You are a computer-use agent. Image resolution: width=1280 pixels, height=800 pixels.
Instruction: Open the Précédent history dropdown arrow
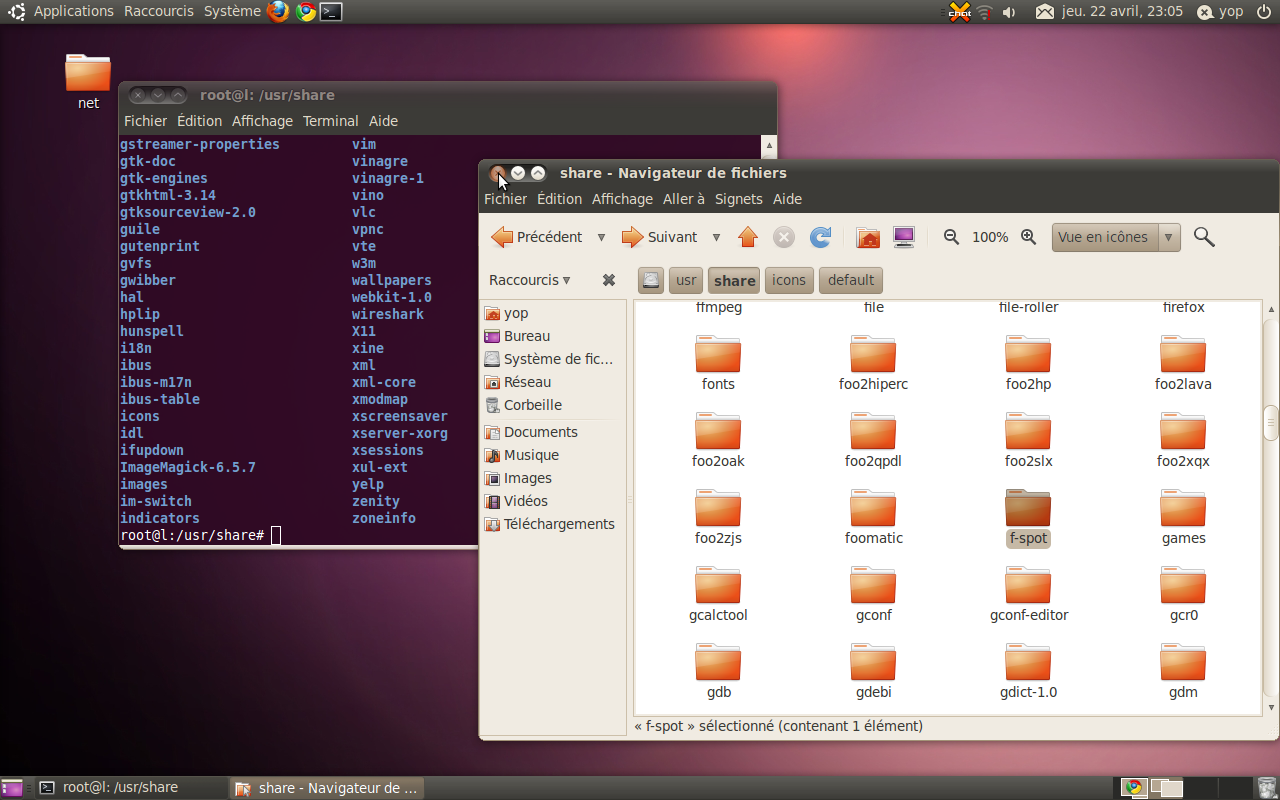(x=601, y=237)
